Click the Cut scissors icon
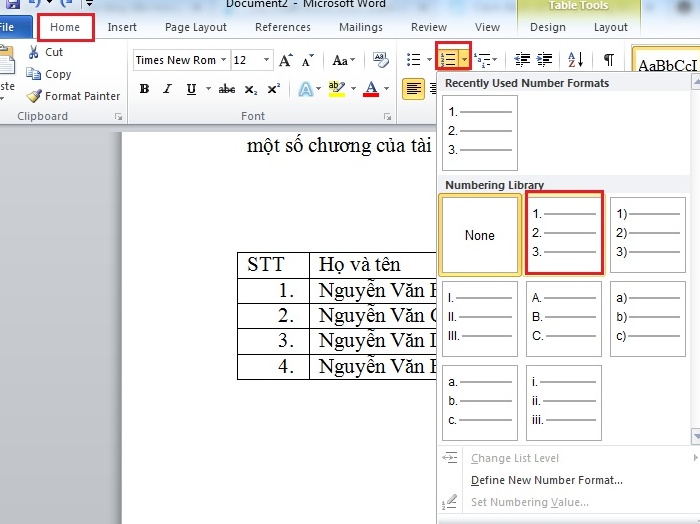 (33, 52)
